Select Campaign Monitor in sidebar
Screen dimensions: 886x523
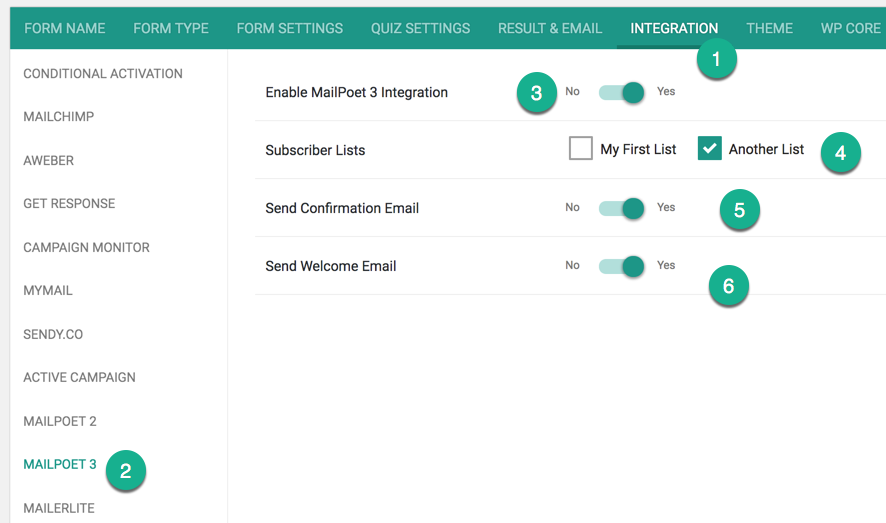[86, 247]
